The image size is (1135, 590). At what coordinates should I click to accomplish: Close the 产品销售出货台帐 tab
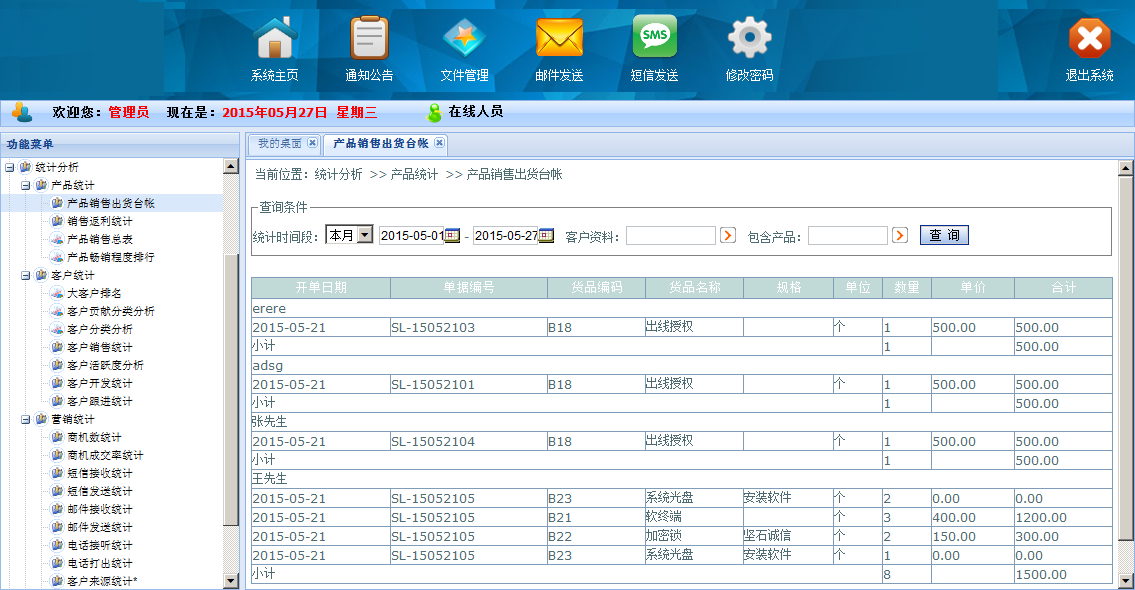439,143
